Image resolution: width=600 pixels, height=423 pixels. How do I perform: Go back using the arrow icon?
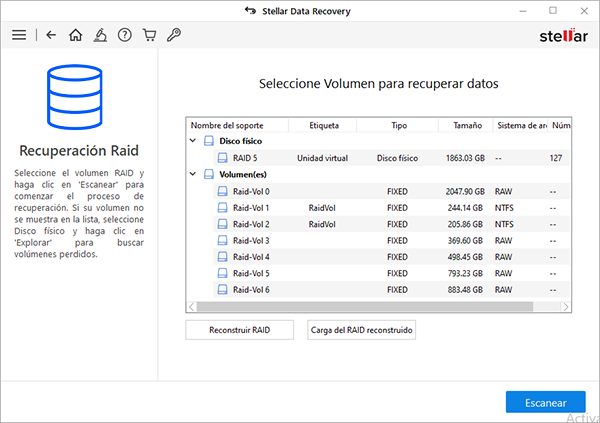51,35
